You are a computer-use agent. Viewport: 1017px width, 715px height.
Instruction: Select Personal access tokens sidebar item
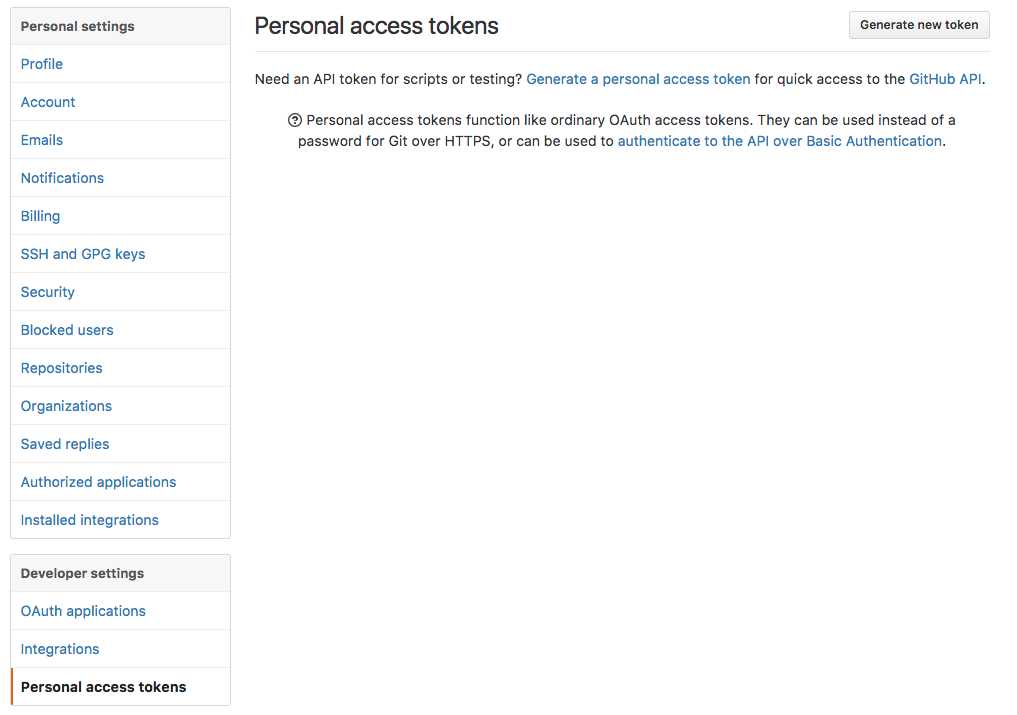[120, 686]
